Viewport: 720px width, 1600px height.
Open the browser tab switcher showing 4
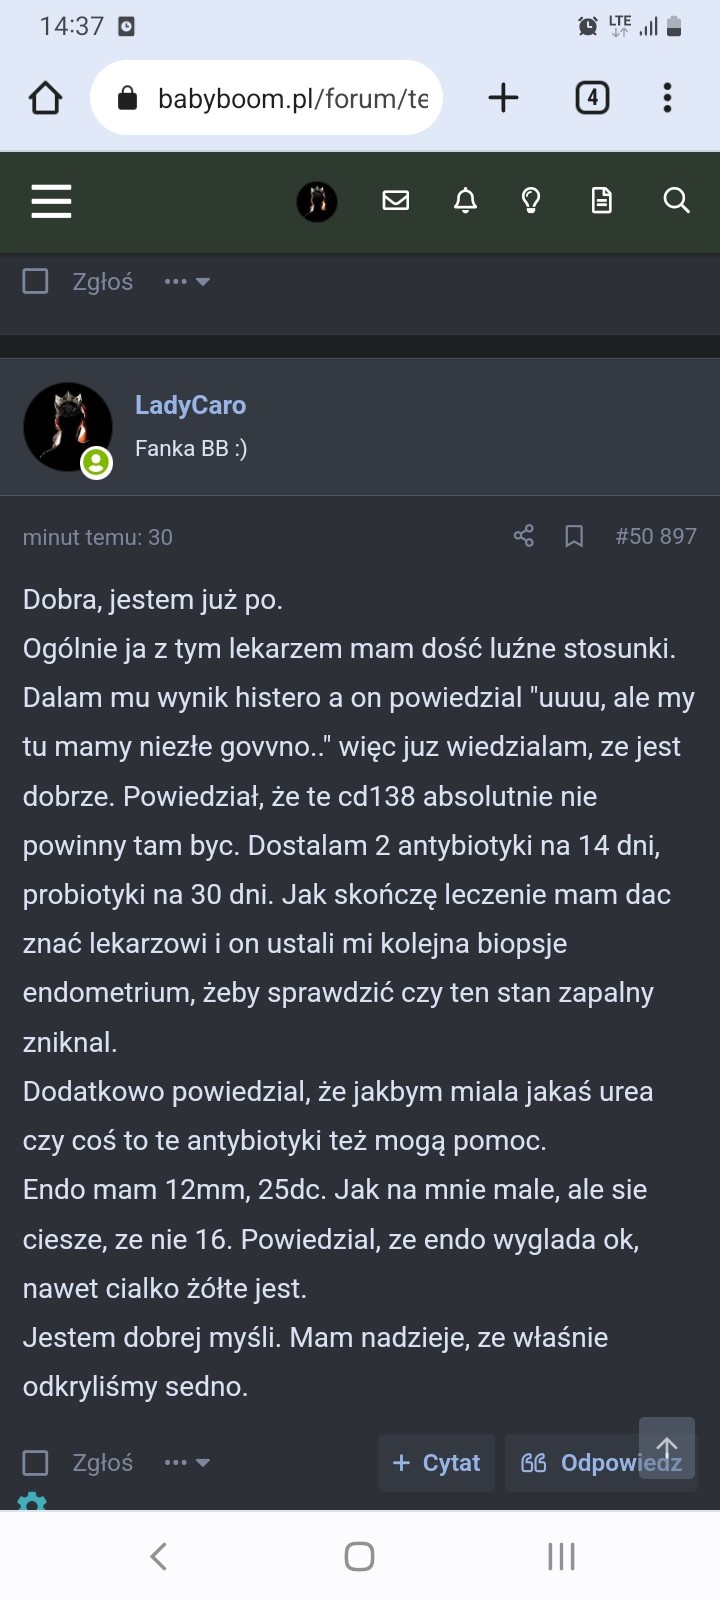click(x=592, y=98)
